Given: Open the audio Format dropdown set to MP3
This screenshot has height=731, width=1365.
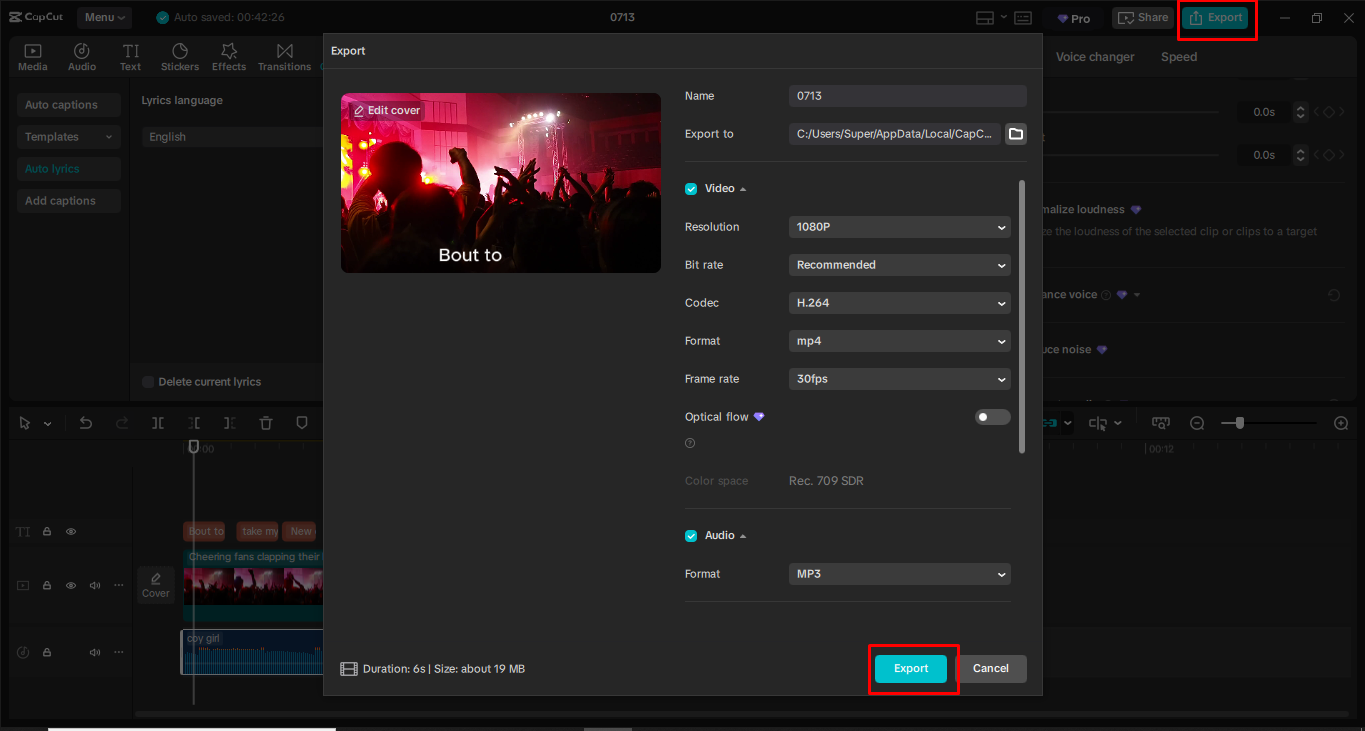Looking at the screenshot, I should [x=898, y=574].
